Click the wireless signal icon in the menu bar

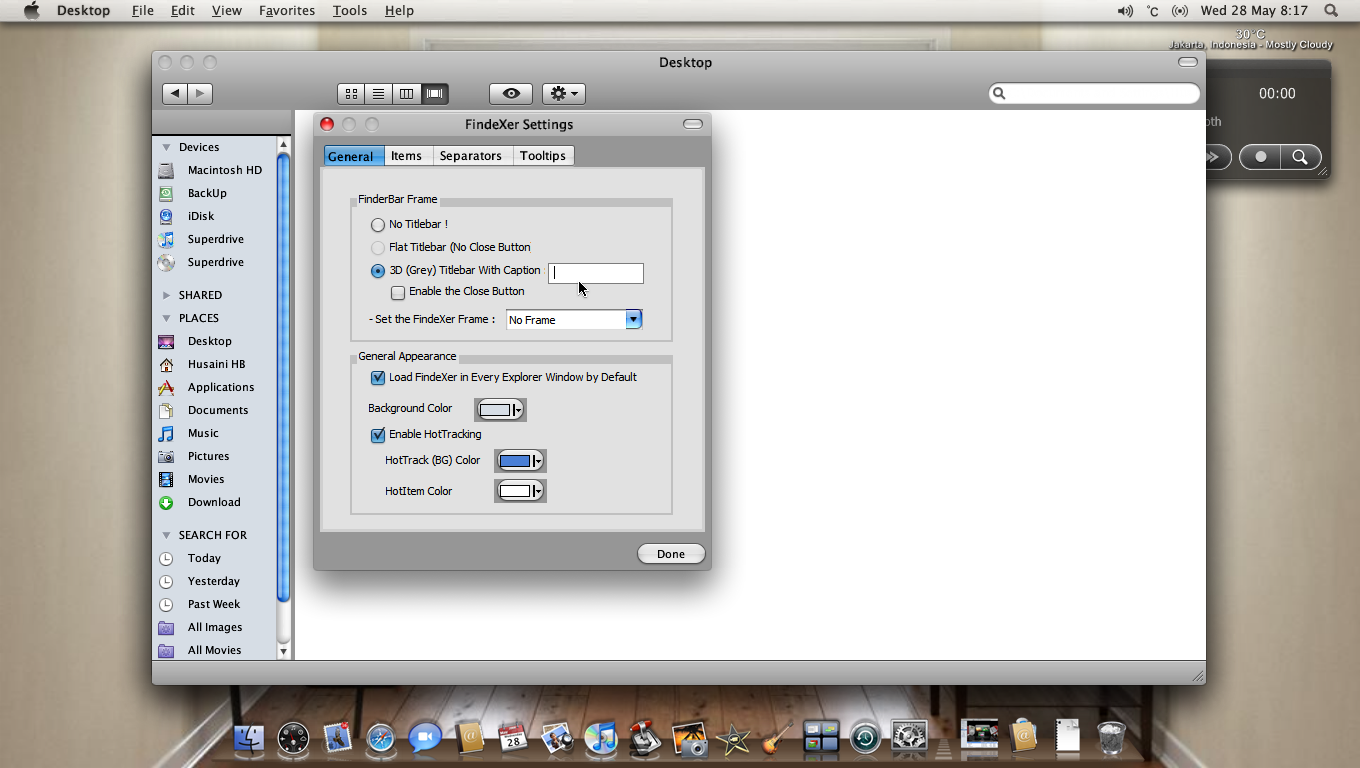click(x=1180, y=11)
